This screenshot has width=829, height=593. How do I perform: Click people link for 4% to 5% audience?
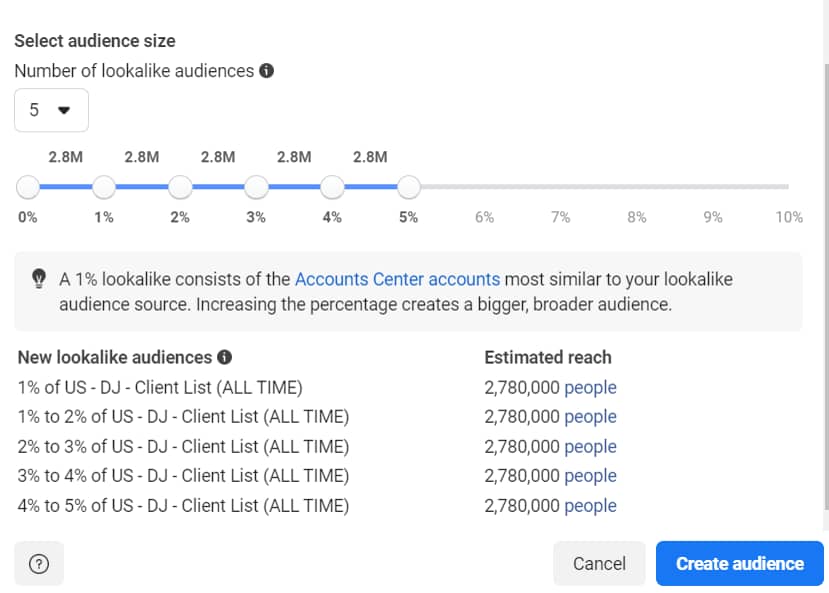tap(591, 506)
